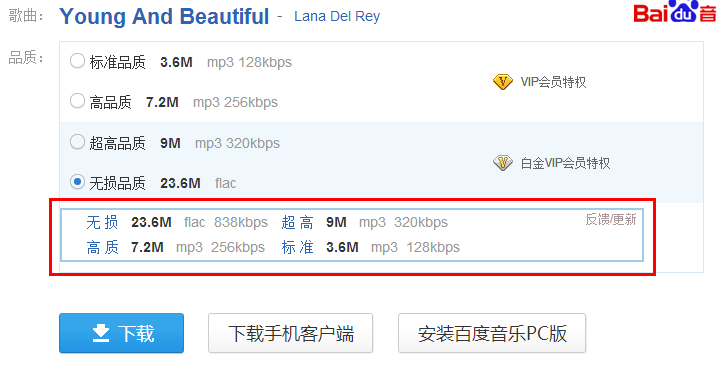This screenshot has width=717, height=370.
Task: Open the Young And Beautiful song title link
Action: coord(164,16)
